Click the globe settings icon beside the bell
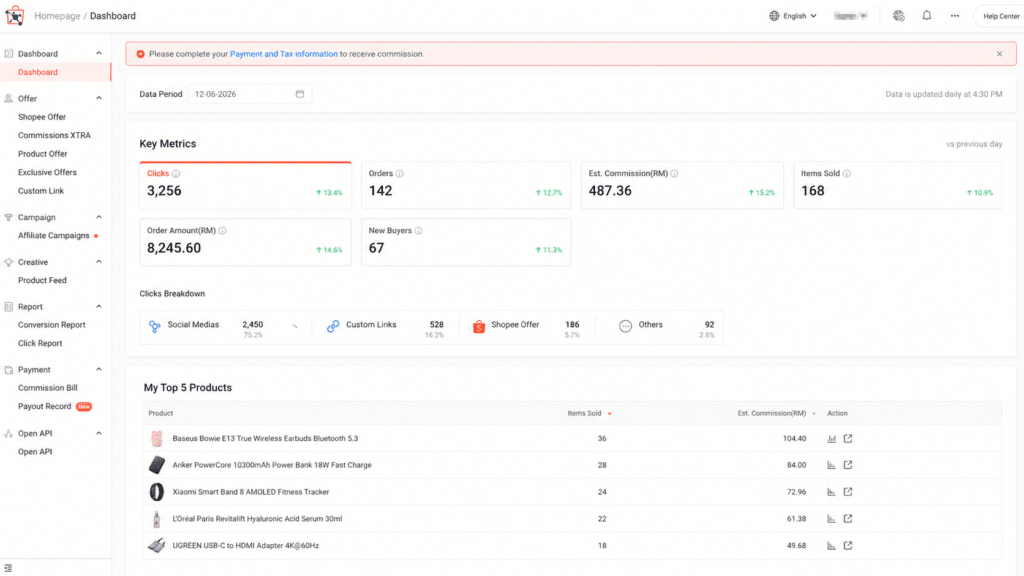The width and height of the screenshot is (1024, 576). pos(899,16)
